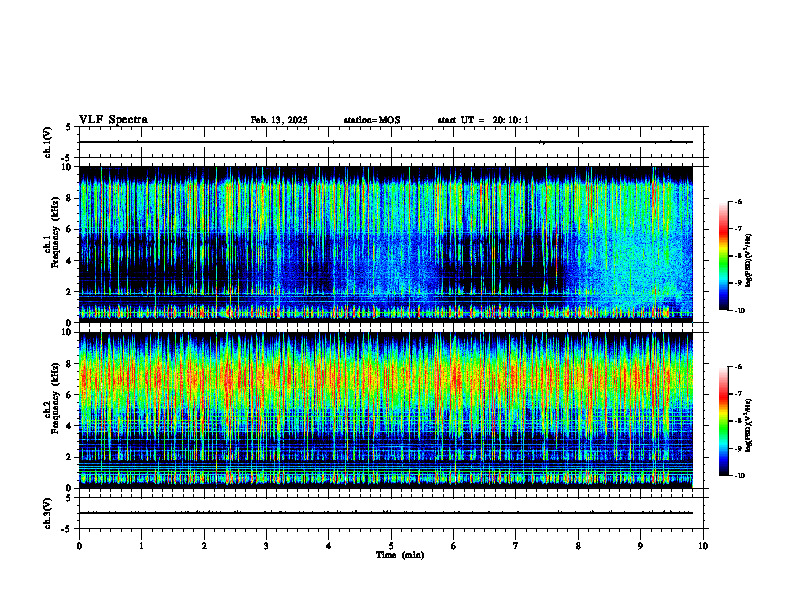Viewport: 792px width, 612px height.
Task: Click the "ch.1(V)" axis label
Action: click(48, 142)
